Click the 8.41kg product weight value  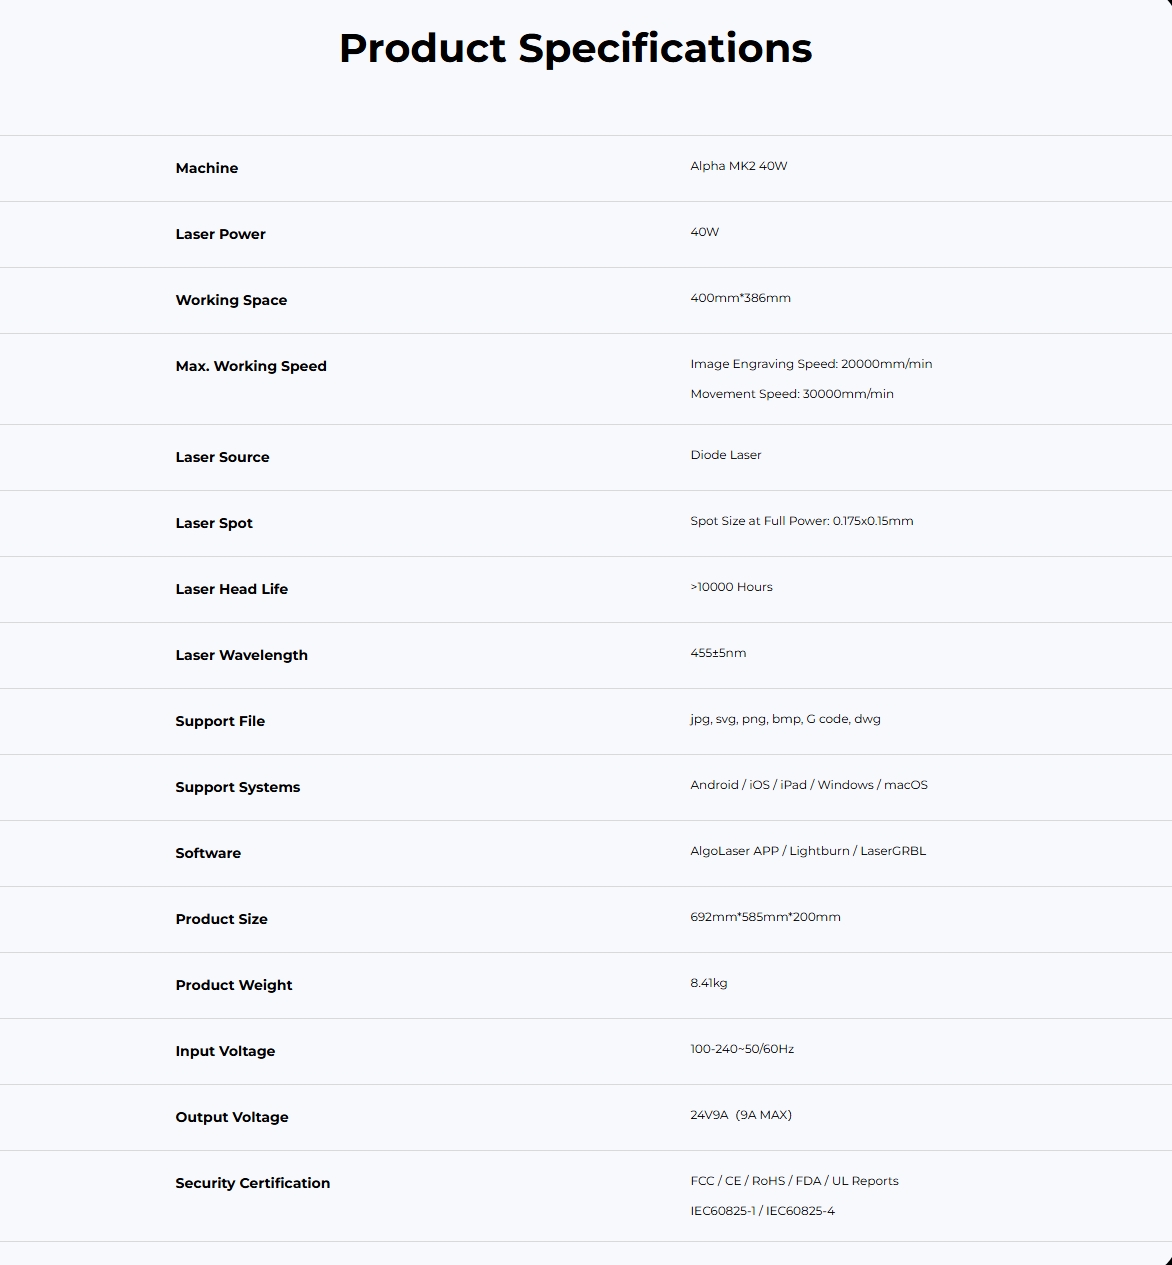709,983
